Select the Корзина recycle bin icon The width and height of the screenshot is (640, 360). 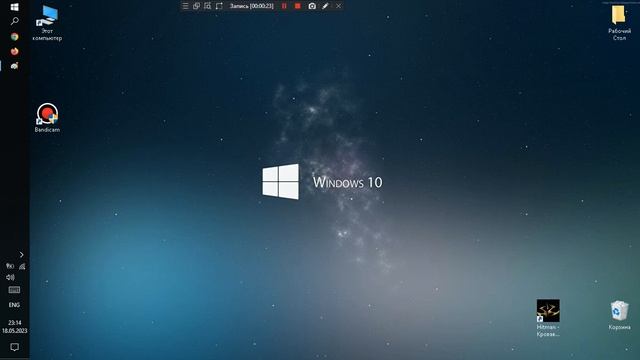pyautogui.click(x=619, y=315)
